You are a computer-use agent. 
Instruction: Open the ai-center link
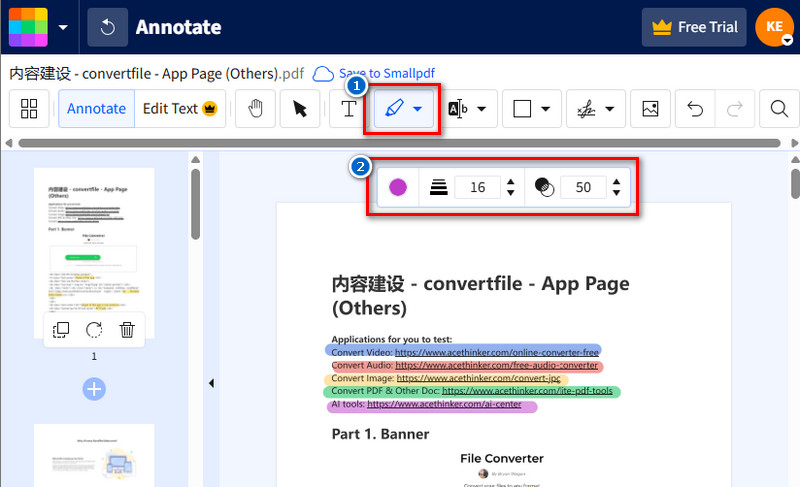pos(444,404)
